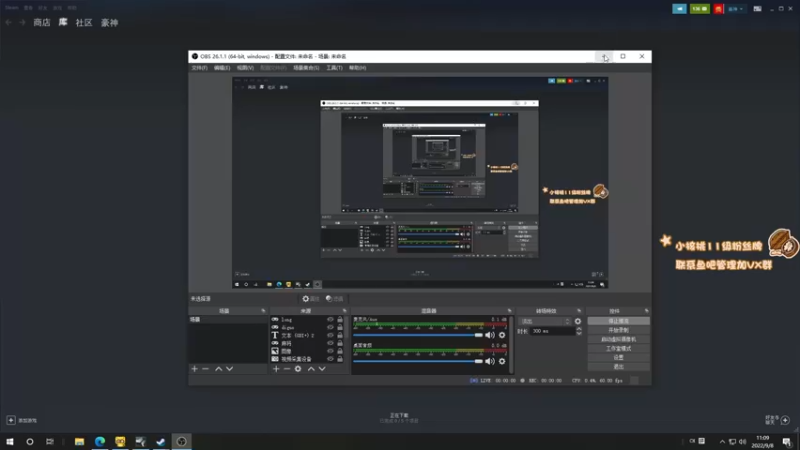Open gear settings for desktop audio channel
The height and width of the screenshot is (450, 800).
coord(502,361)
